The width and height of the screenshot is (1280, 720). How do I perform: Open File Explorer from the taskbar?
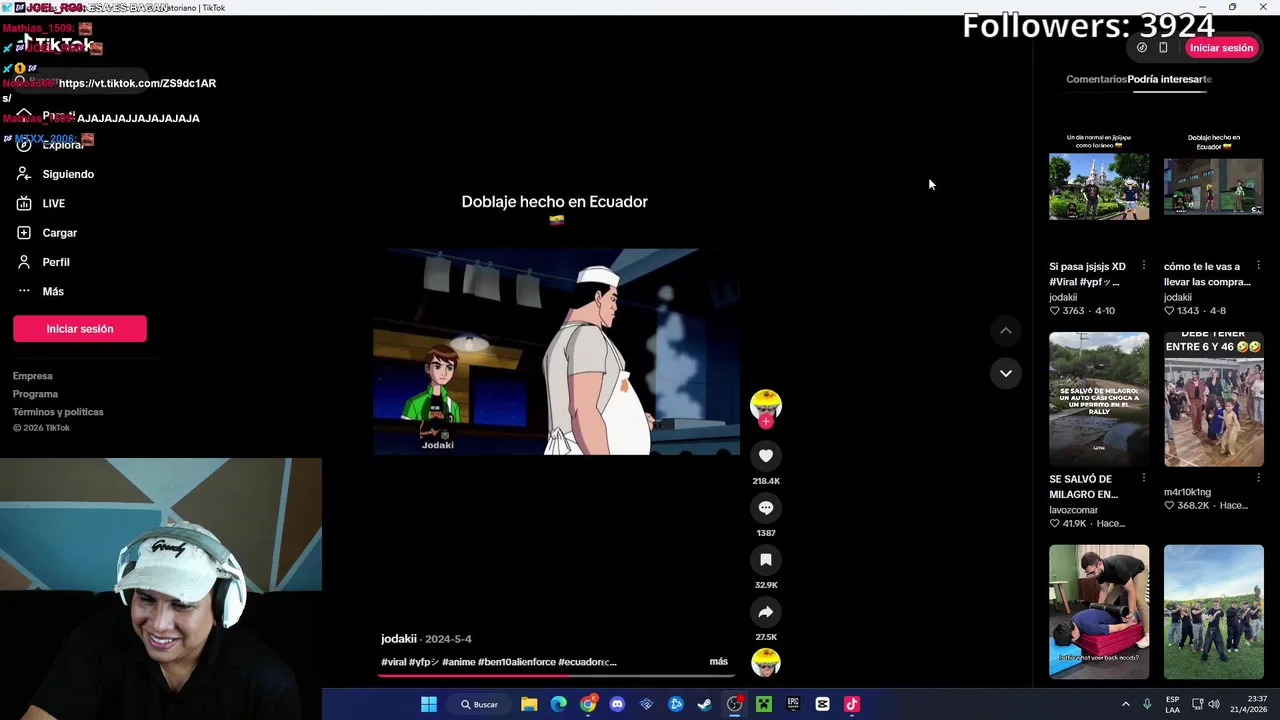529,704
